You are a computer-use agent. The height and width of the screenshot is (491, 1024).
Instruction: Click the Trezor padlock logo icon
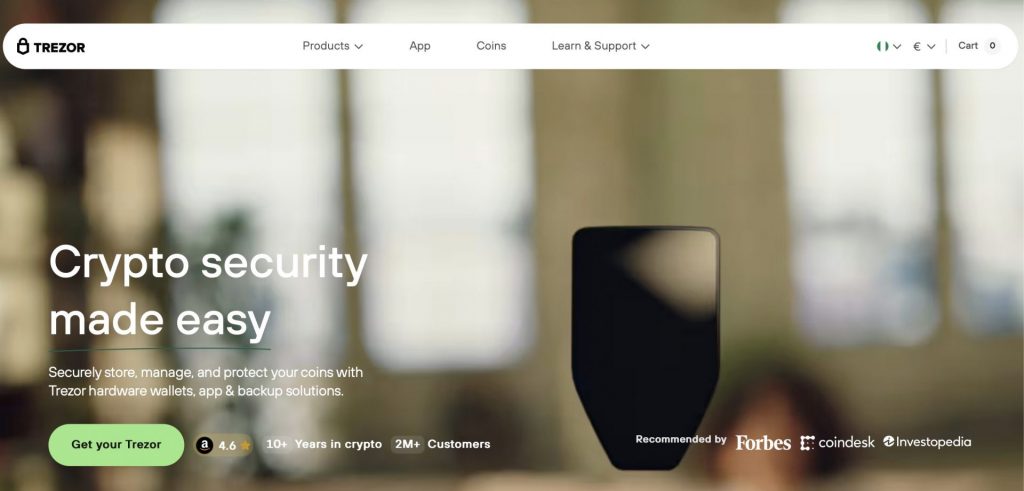23,46
